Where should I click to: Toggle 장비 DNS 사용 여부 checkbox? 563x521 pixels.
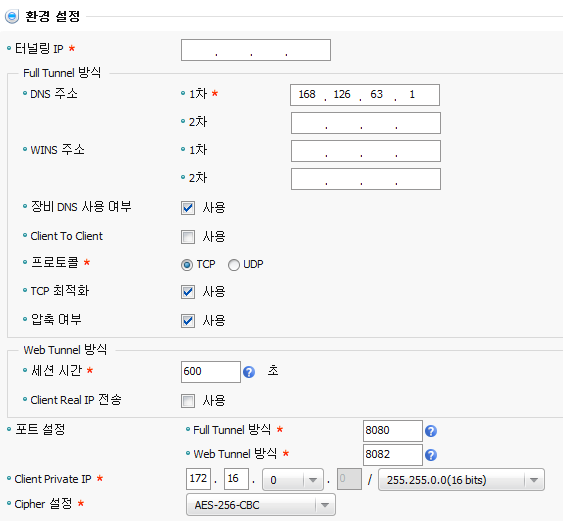[188, 208]
